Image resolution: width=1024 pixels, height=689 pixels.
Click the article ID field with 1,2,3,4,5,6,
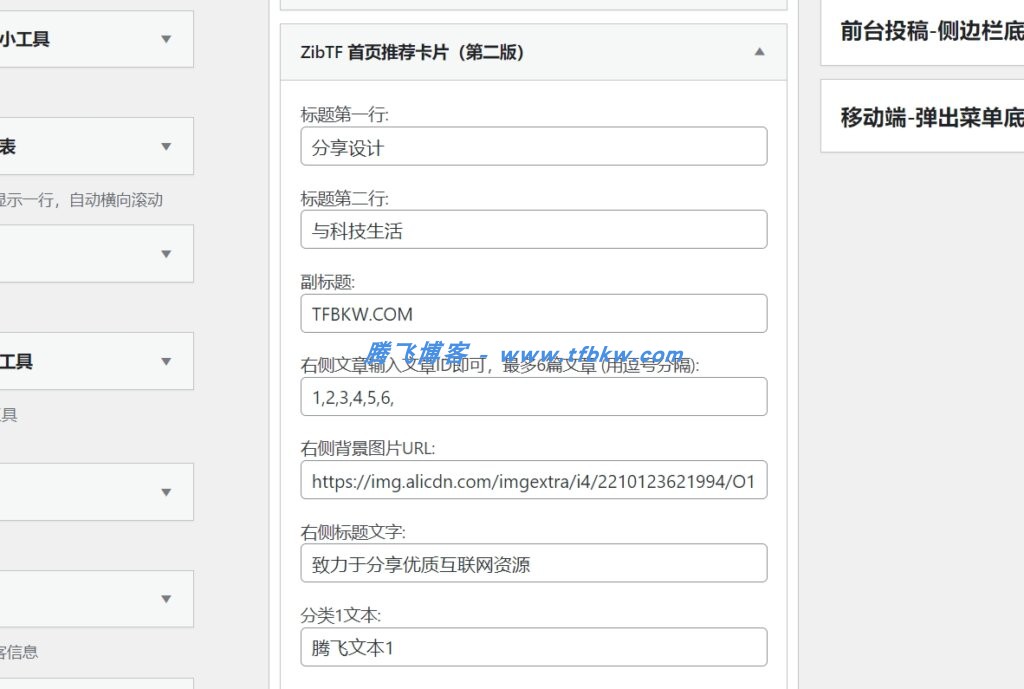point(534,396)
